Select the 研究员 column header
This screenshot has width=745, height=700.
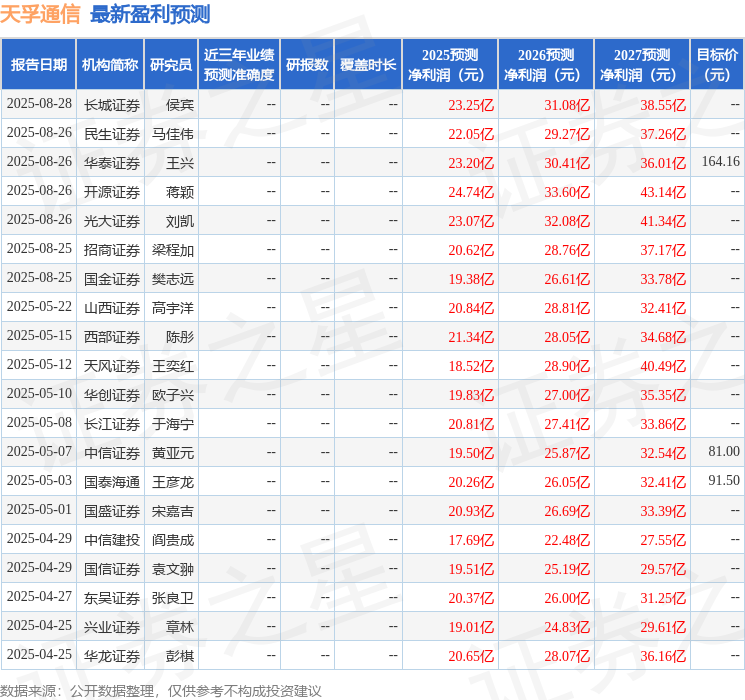pyautogui.click(x=171, y=65)
